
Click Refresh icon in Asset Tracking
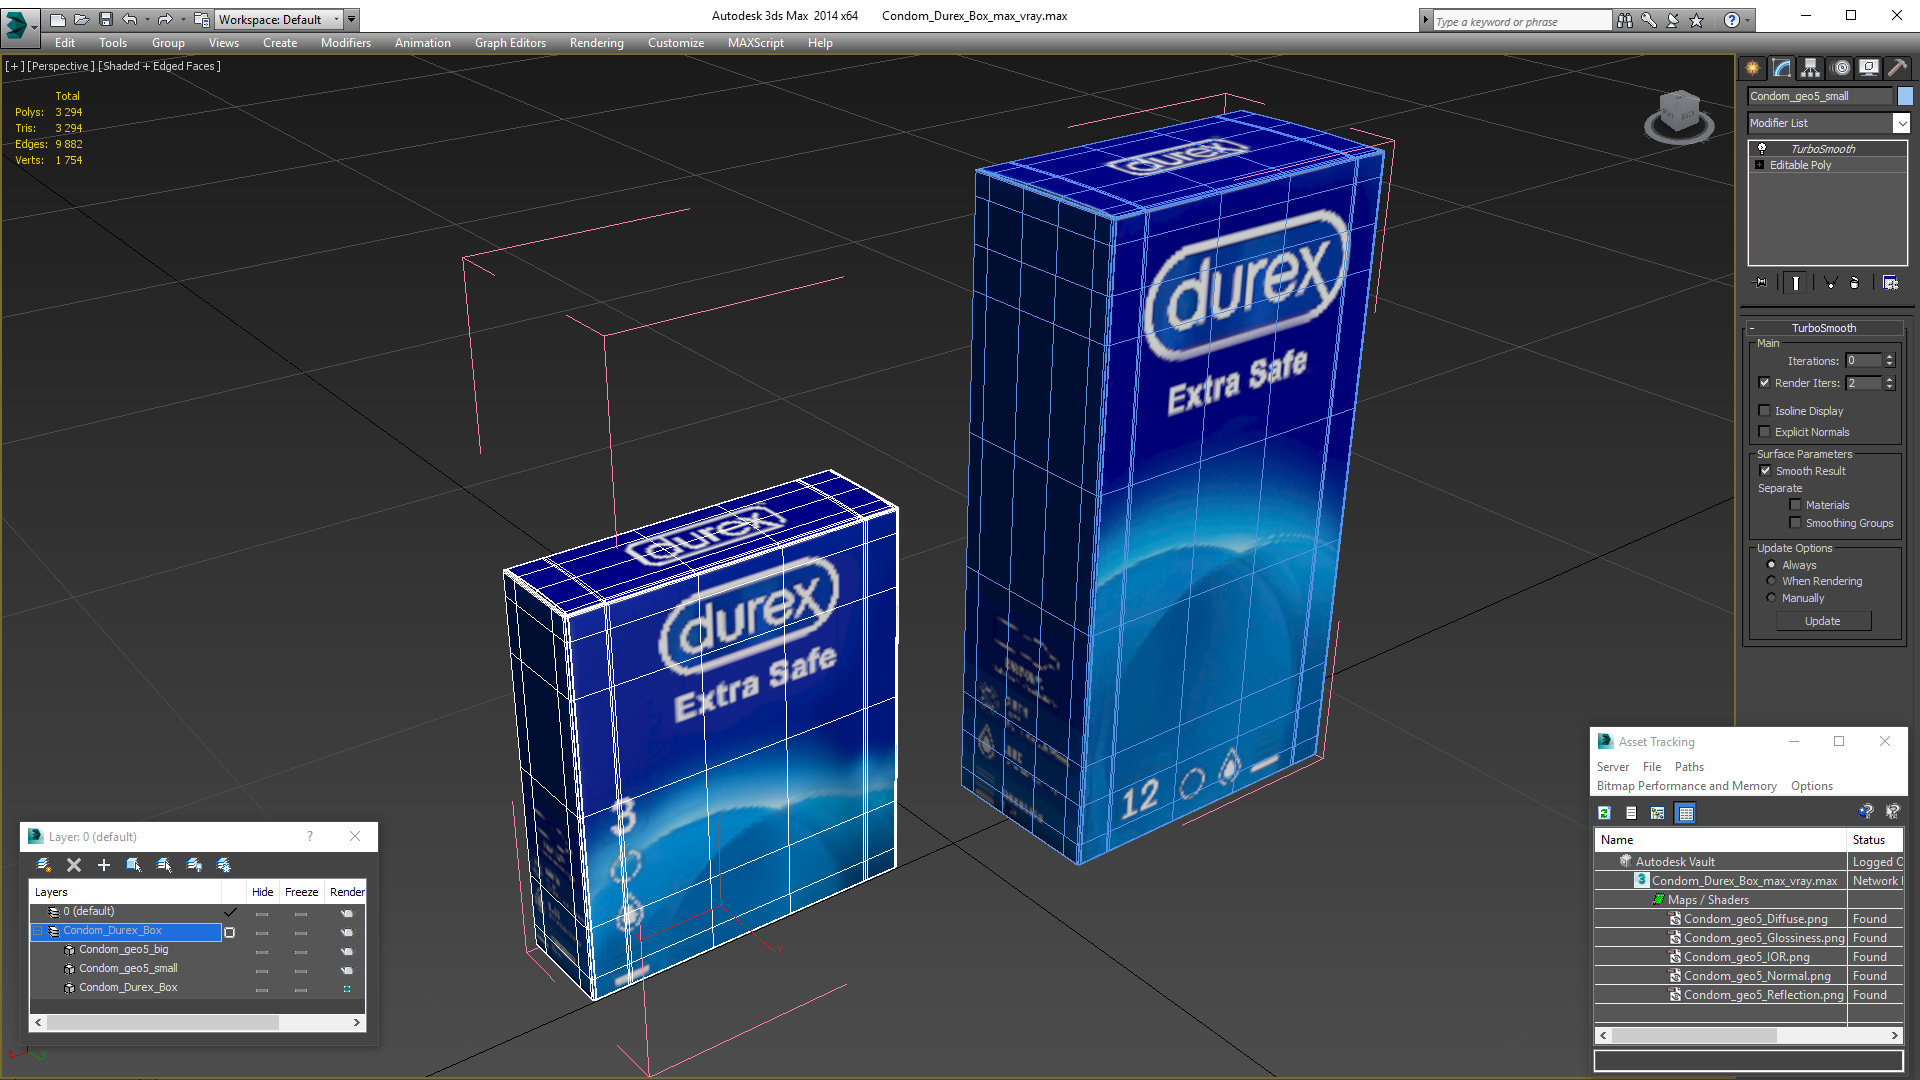tap(1604, 813)
